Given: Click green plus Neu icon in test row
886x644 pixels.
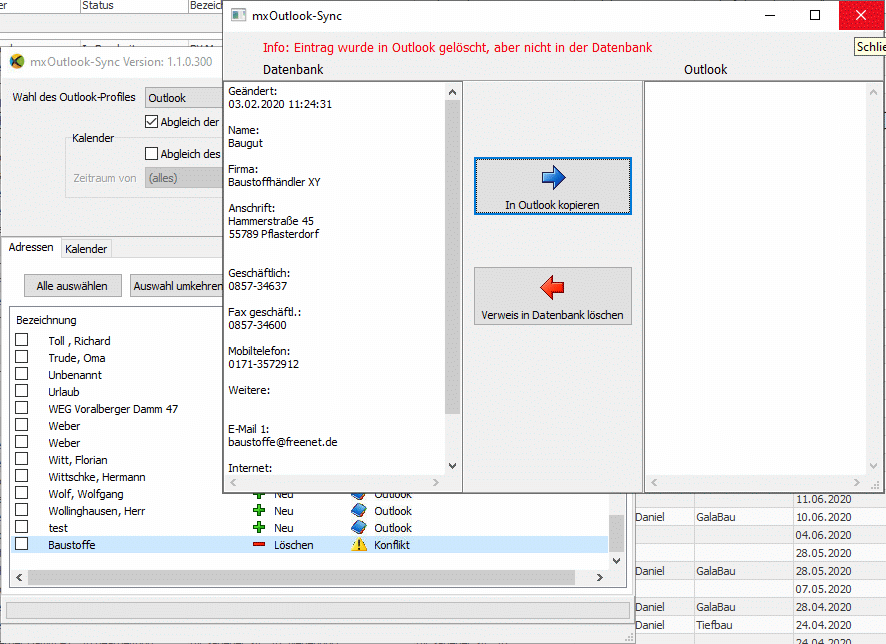Looking at the screenshot, I should pos(259,527).
